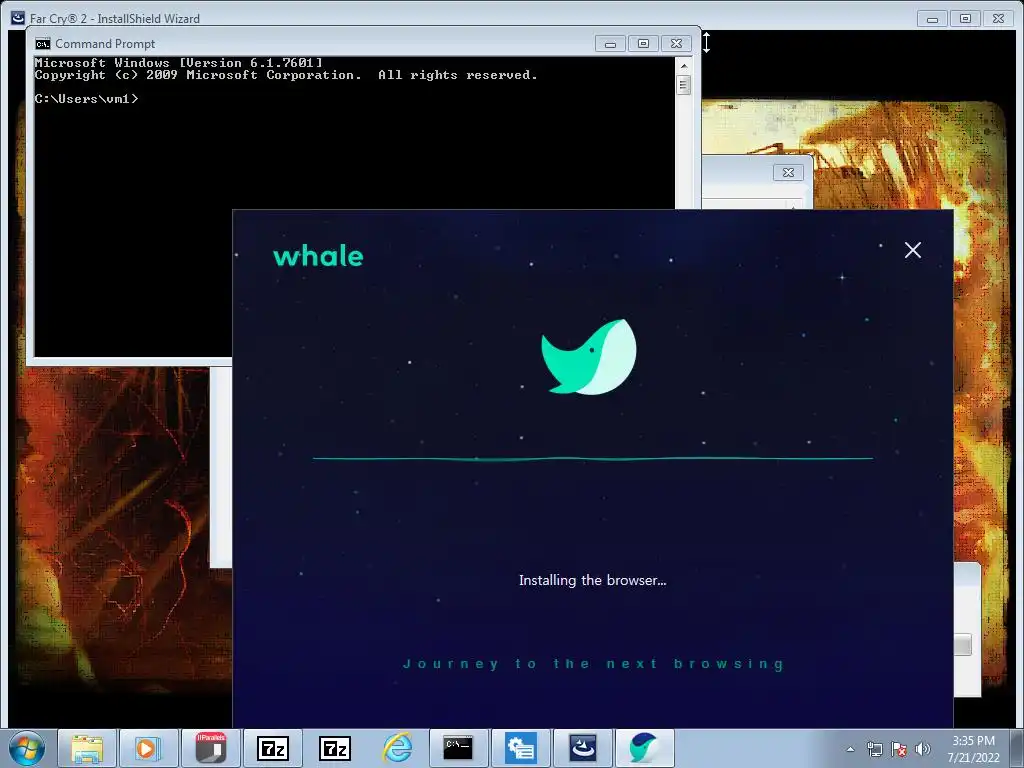Close the Command Prompt window
The image size is (1024, 768).
[x=677, y=44]
